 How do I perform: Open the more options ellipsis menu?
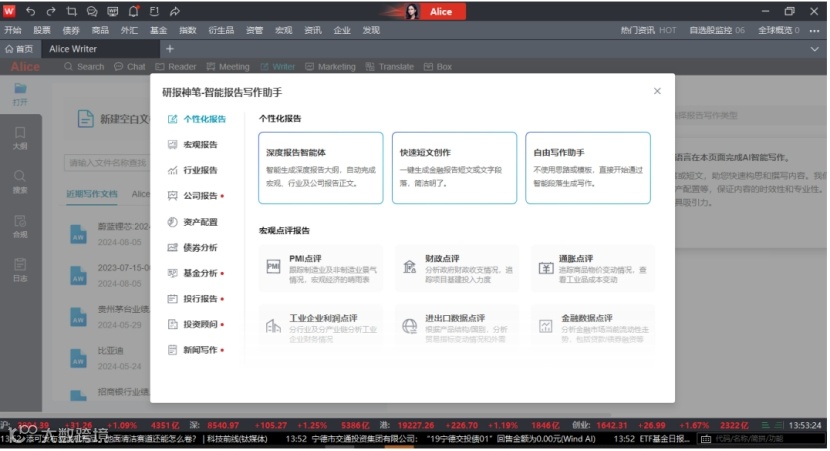click(x=814, y=31)
